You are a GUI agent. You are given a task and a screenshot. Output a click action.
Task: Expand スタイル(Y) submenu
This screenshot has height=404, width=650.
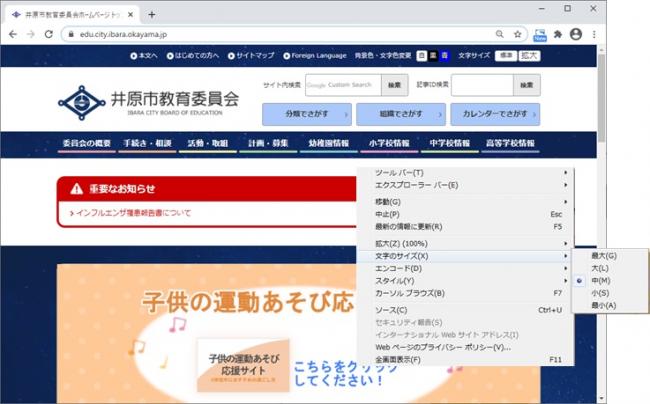point(466,281)
